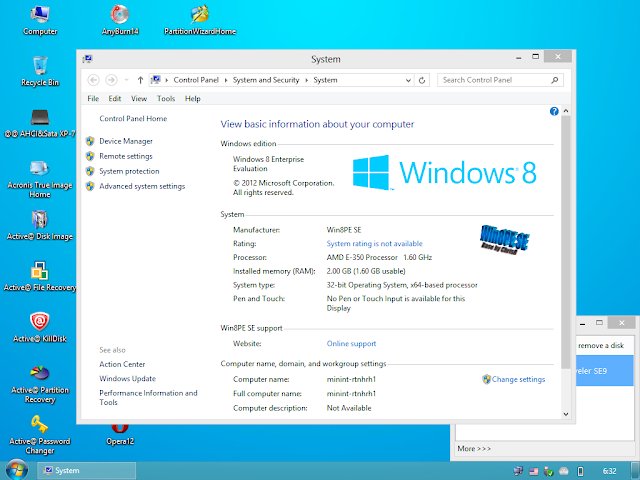Image resolution: width=640 pixels, height=480 pixels.
Task: Open Windows Update link
Action: click(x=127, y=378)
